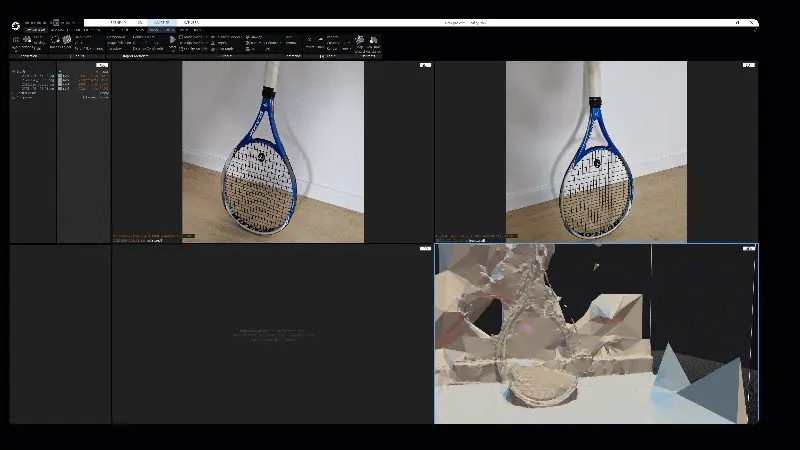
Task: Open the first ribbon tab on the left
Action: click(x=35, y=30)
